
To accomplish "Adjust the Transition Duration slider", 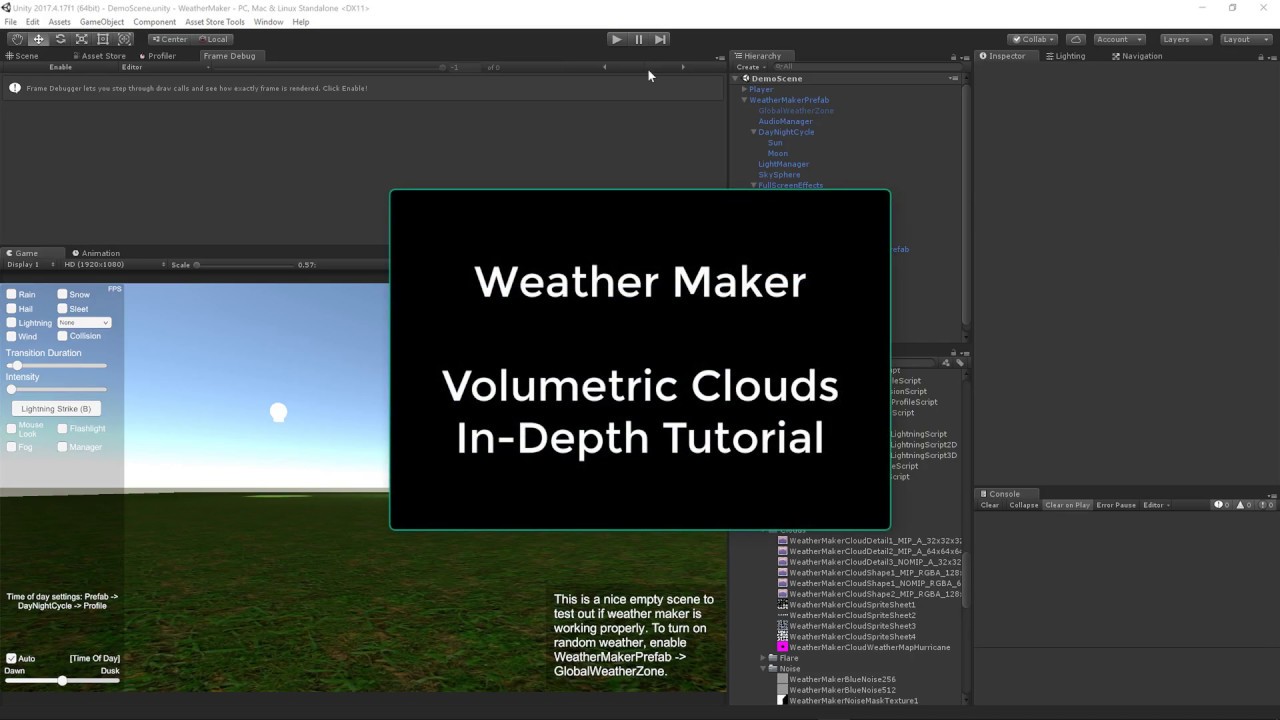I will 56,365.
